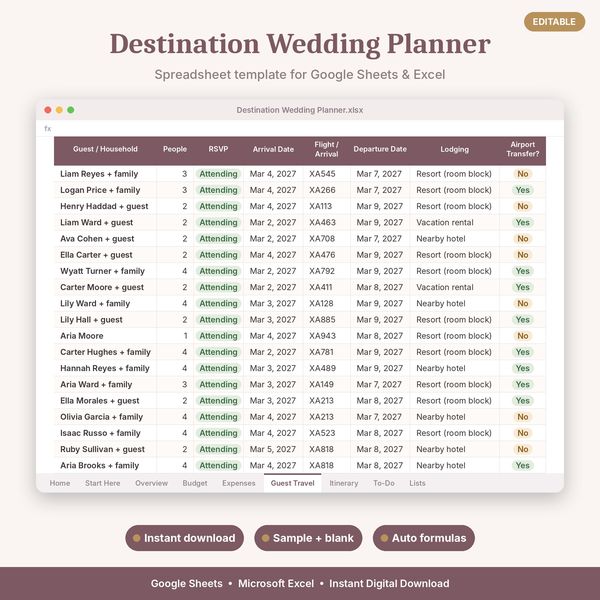
Task: Click the flight number XA943
Action: (x=322, y=336)
